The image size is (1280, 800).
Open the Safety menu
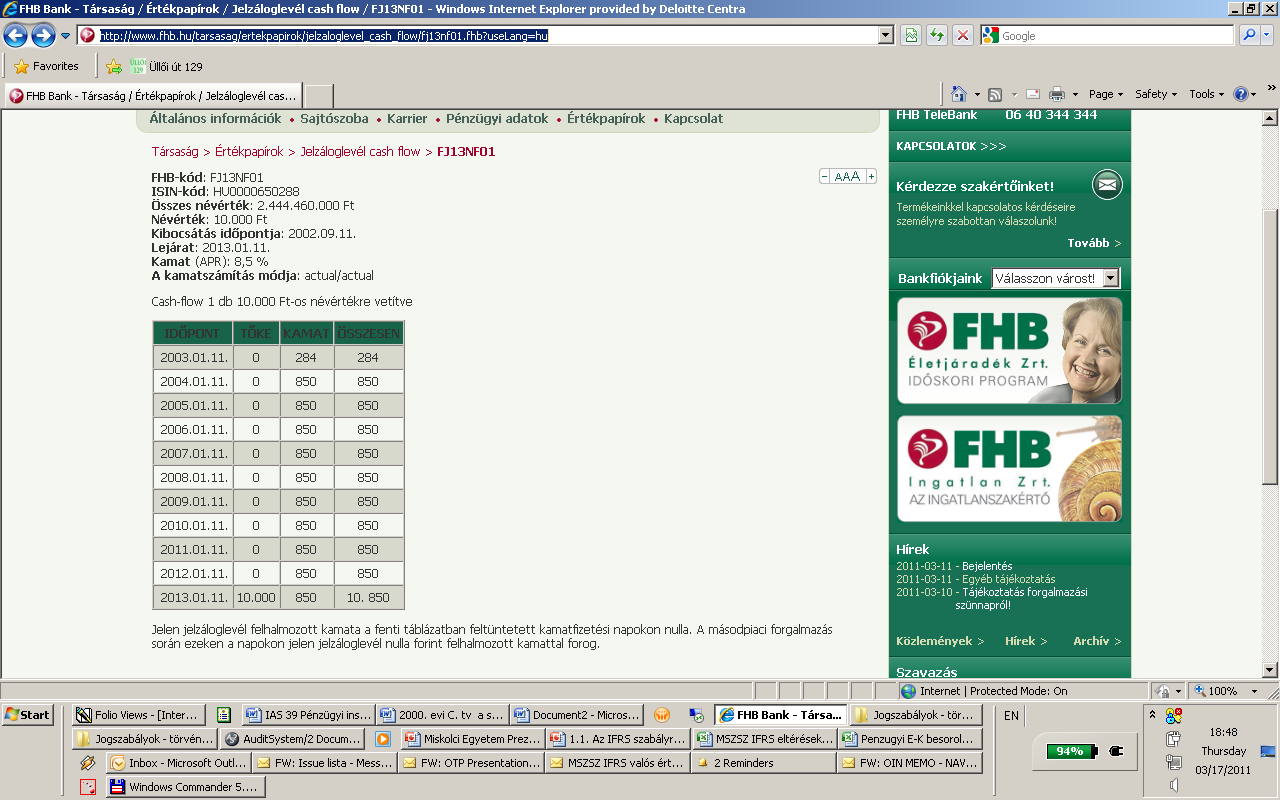click(1156, 94)
